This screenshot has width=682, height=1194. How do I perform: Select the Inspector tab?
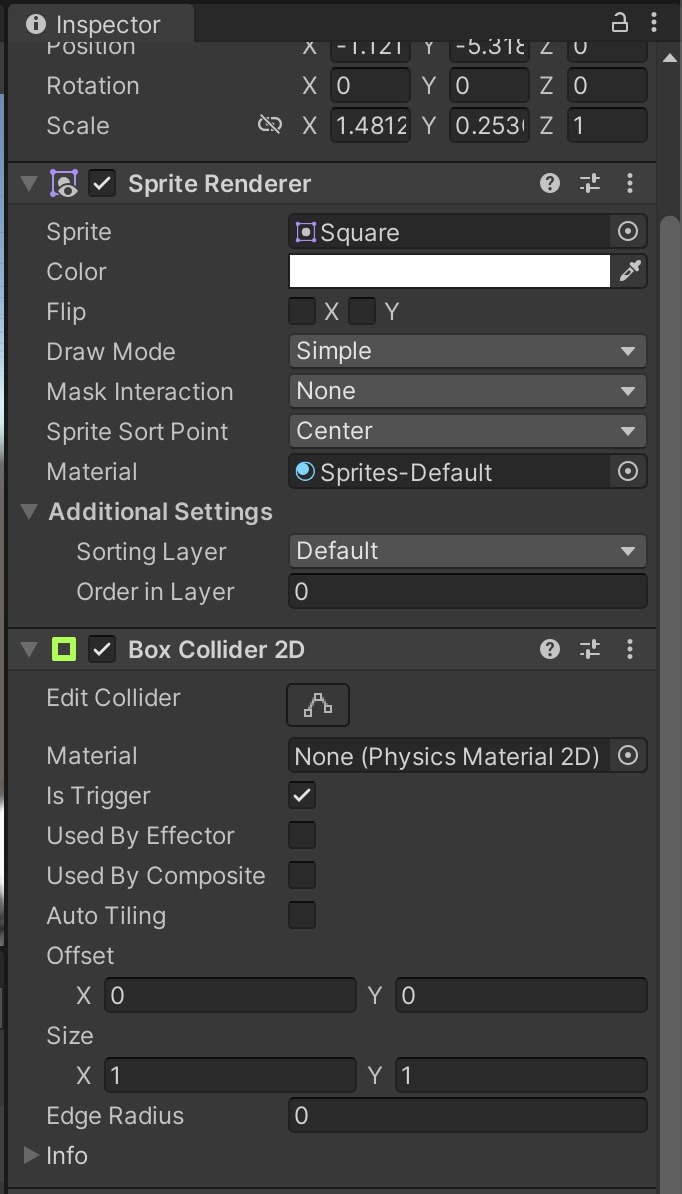(x=93, y=24)
